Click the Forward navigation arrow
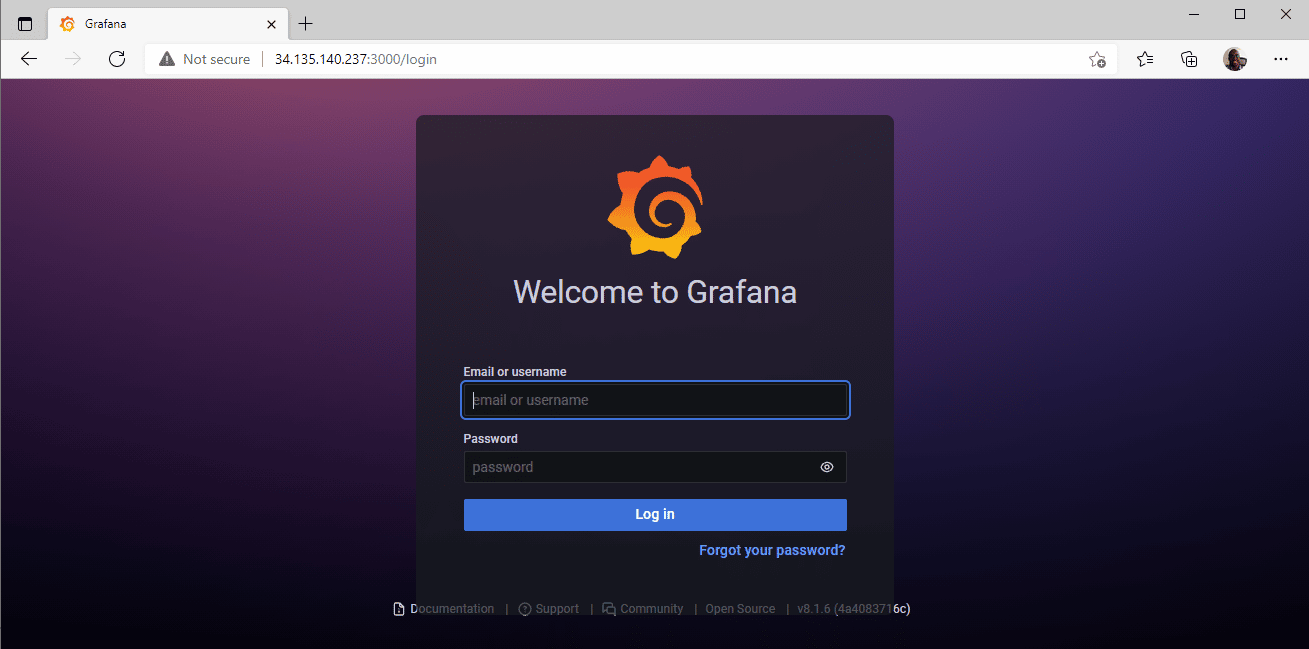Image resolution: width=1309 pixels, height=649 pixels. click(73, 59)
